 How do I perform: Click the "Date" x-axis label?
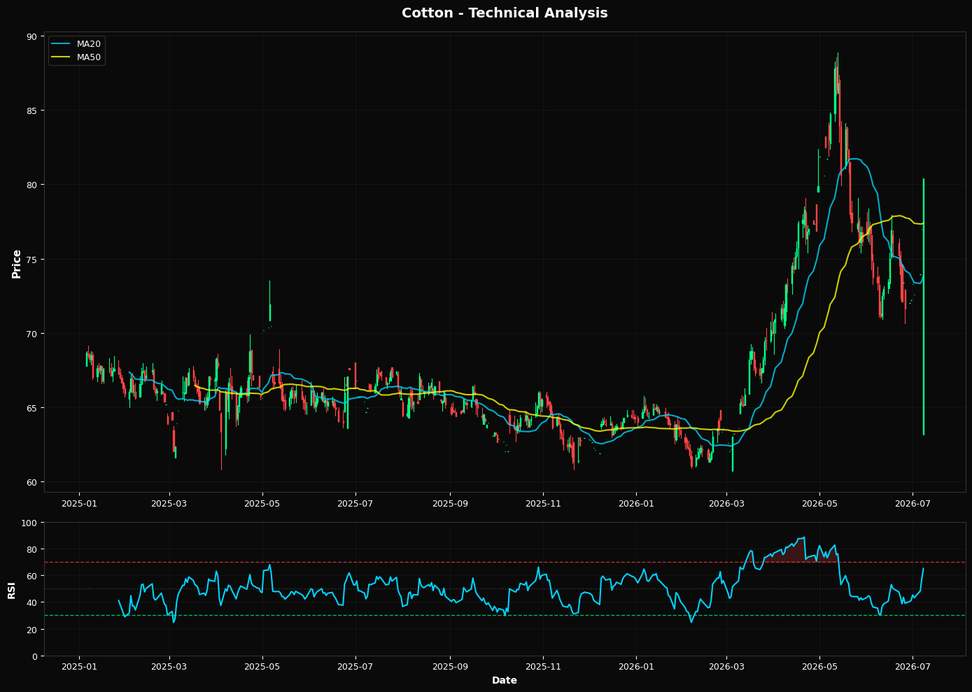(504, 680)
